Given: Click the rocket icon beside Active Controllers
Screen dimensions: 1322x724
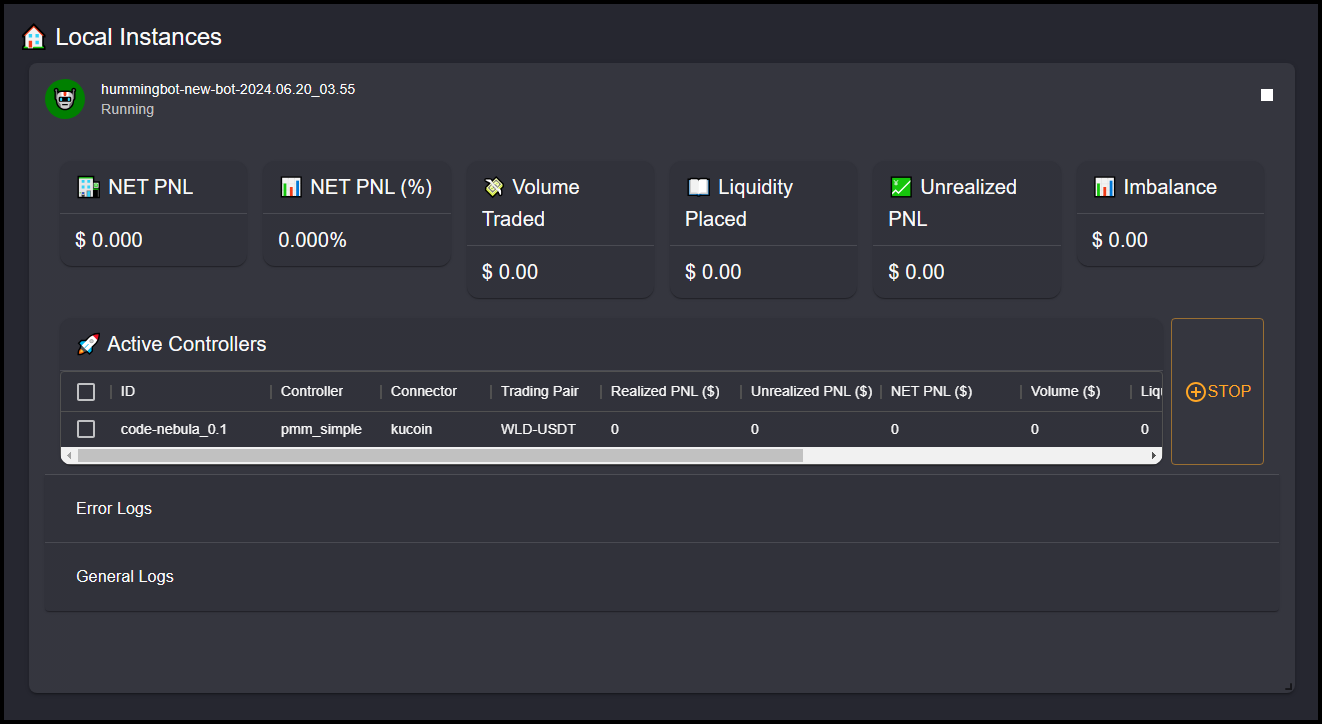Looking at the screenshot, I should pos(88,344).
